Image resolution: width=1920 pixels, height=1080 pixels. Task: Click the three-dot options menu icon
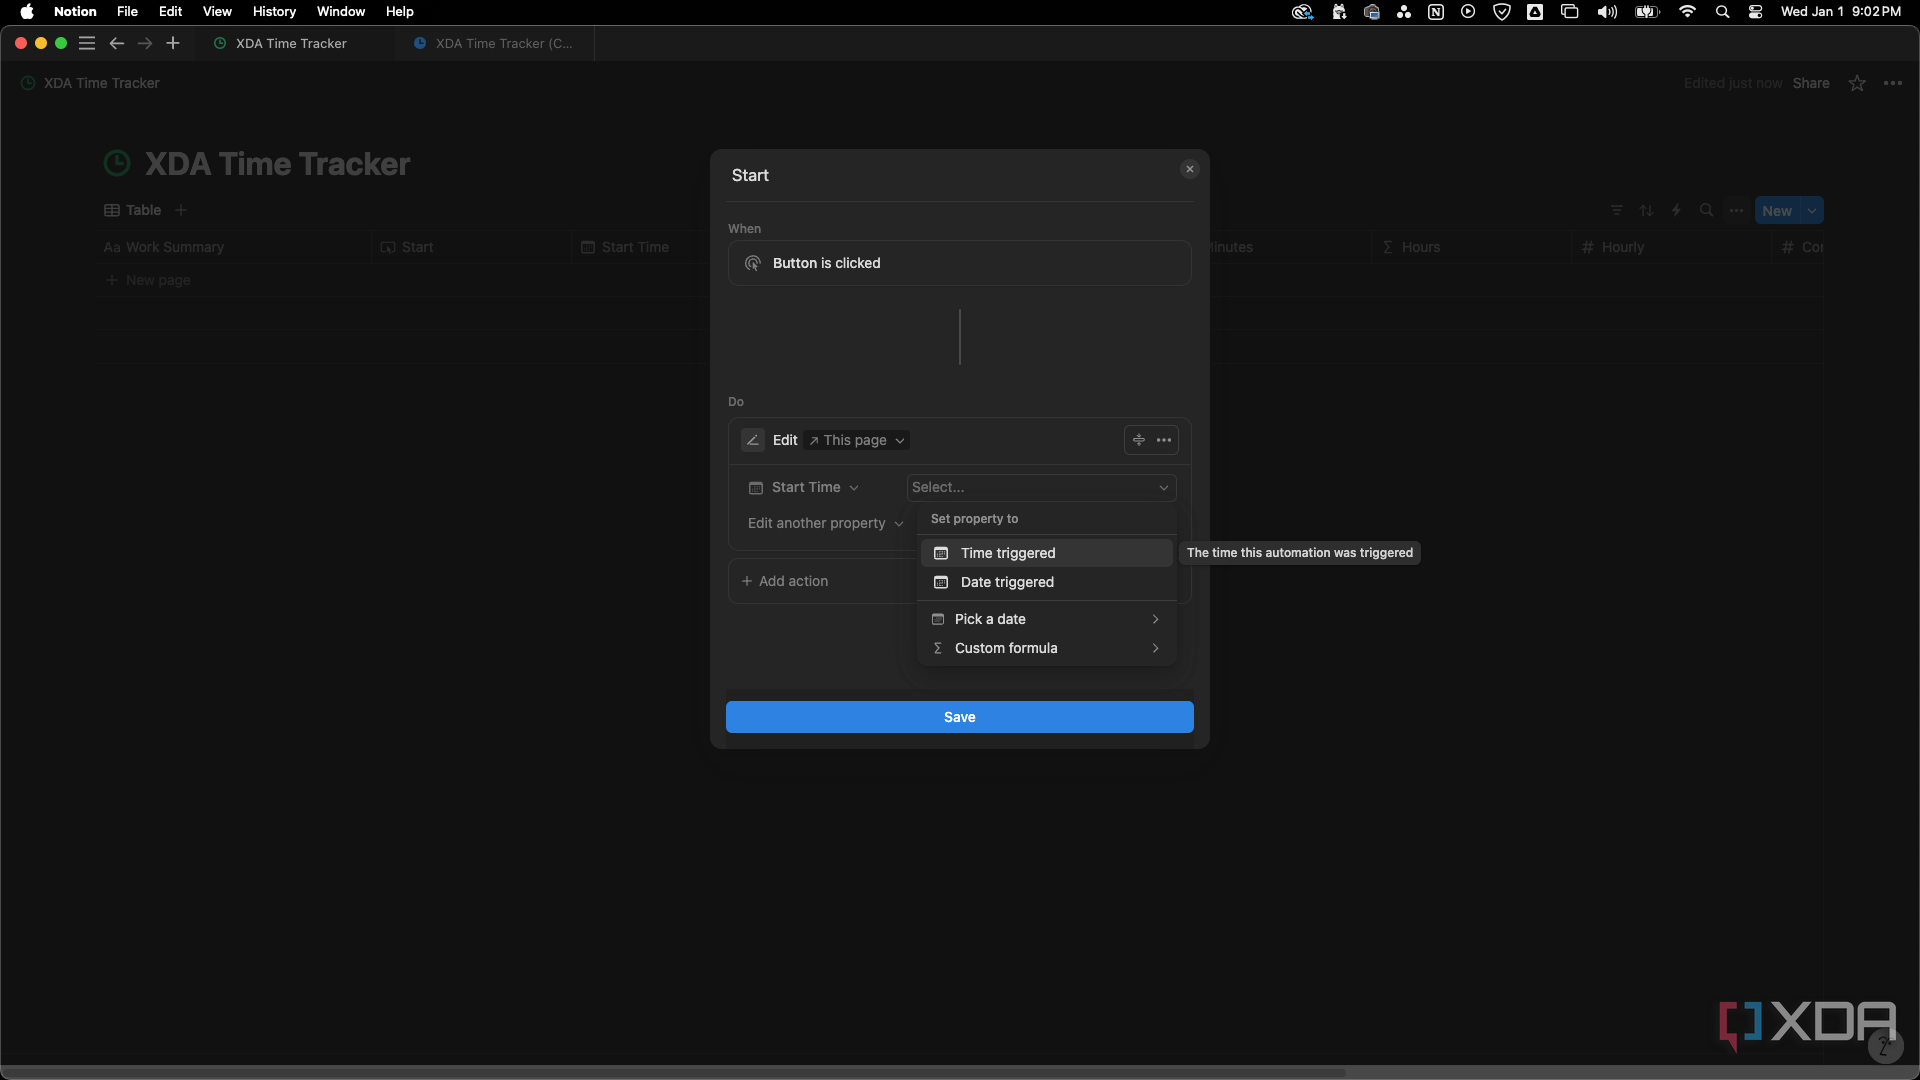click(1164, 439)
